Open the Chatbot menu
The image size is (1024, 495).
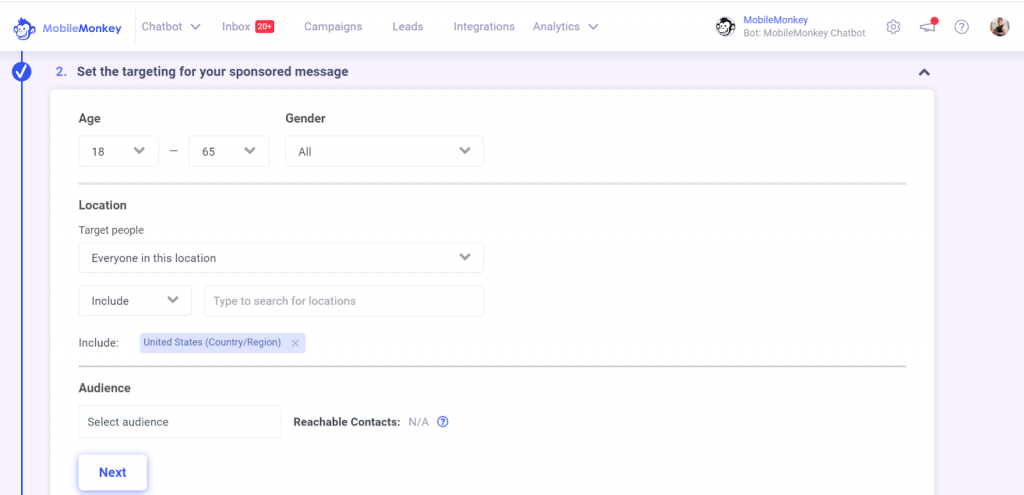click(x=171, y=27)
